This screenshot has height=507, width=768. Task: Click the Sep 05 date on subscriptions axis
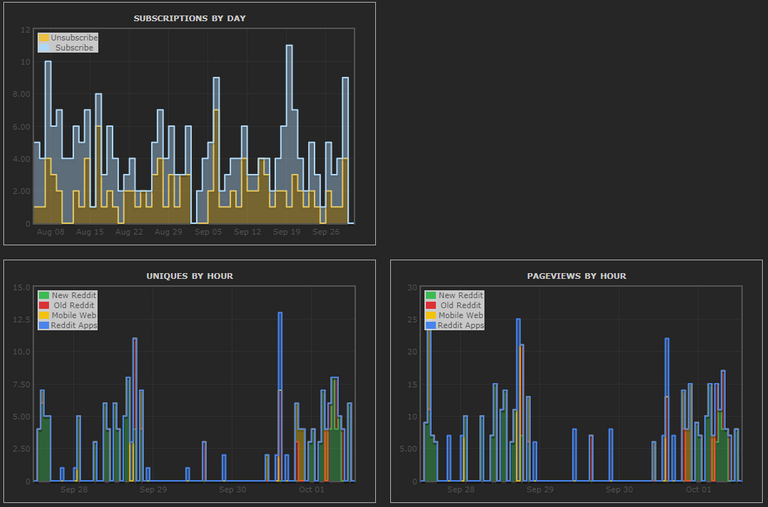pyautogui.click(x=208, y=232)
